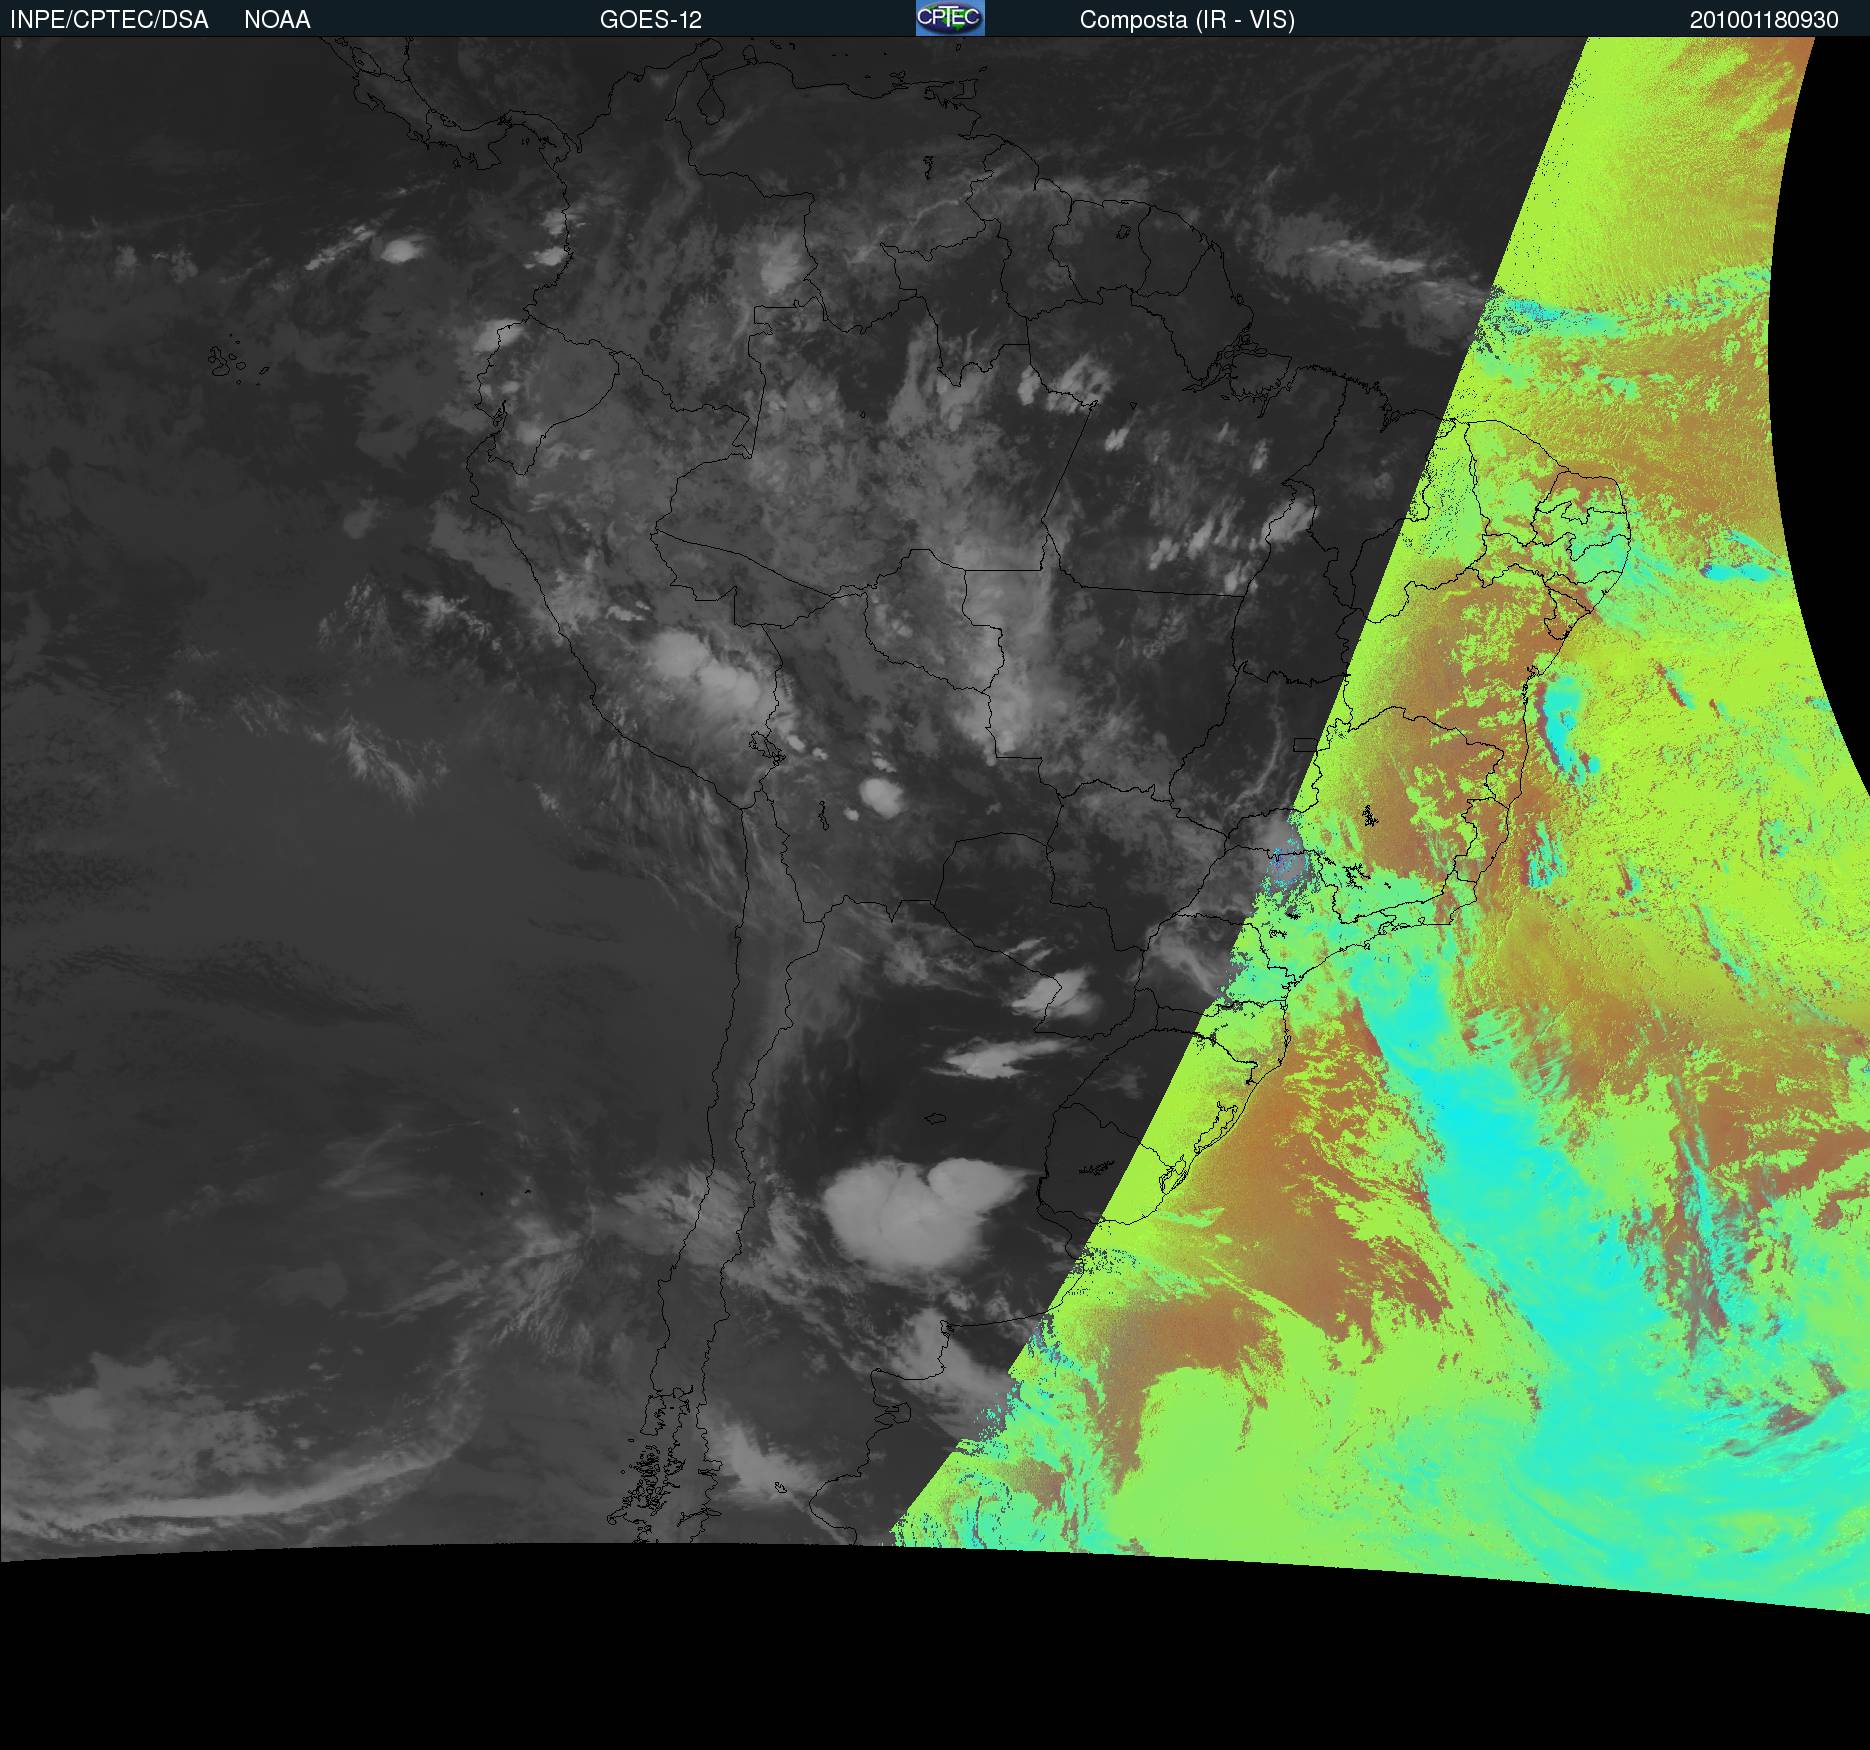Select the INPE/CPTEC/DSA header text

109,20
